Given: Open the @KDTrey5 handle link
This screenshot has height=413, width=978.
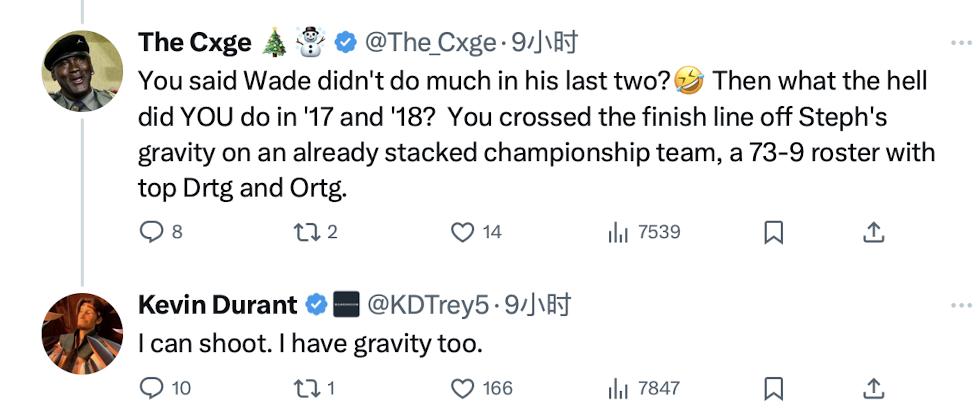Looking at the screenshot, I should (432, 305).
